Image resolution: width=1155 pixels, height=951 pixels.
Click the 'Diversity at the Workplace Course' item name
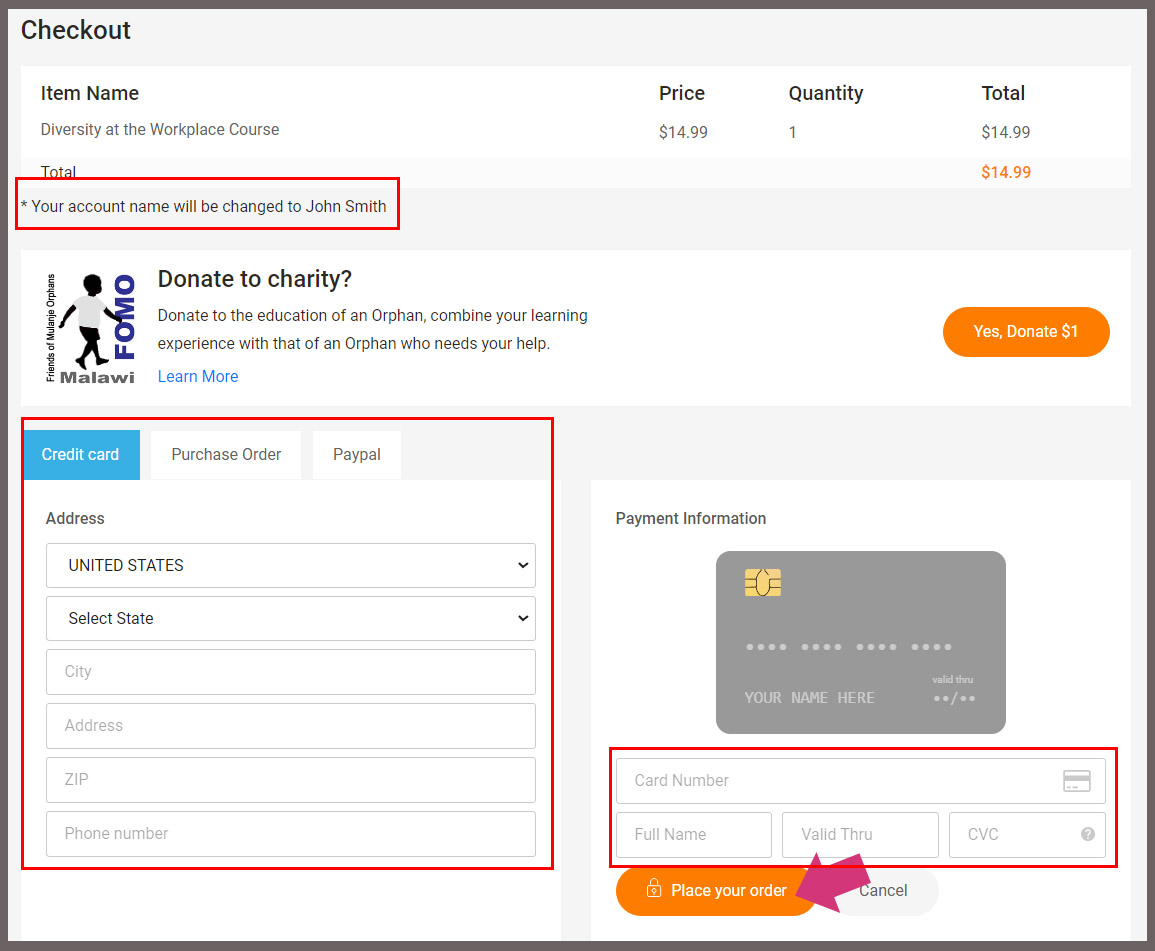160,130
